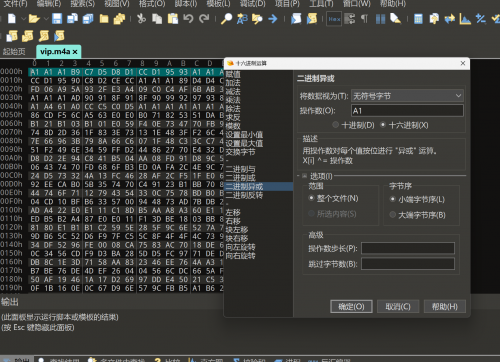This screenshot has width=500, height=362.
Task: Click the find in files icon
Action: point(257,19)
